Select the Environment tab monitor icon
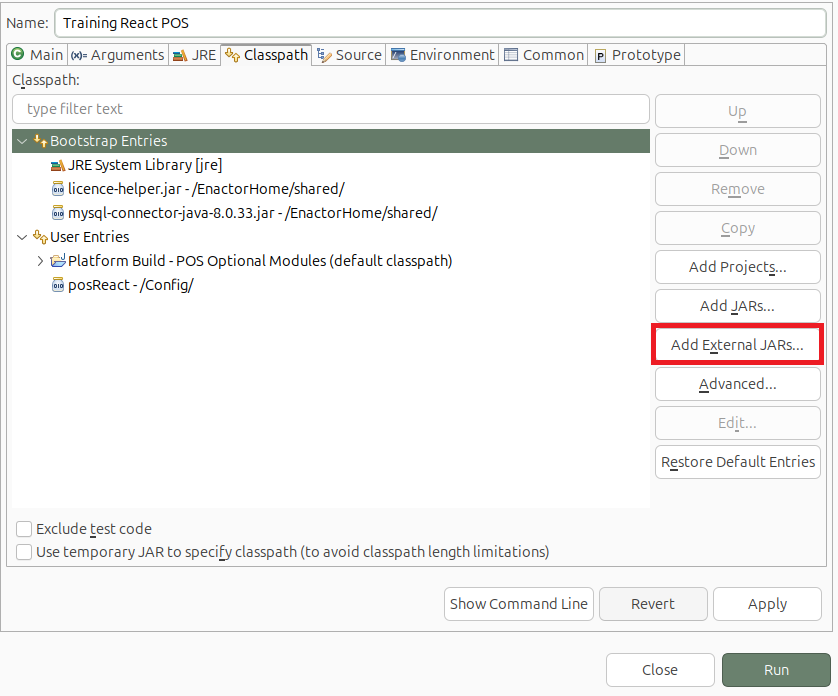Image resolution: width=838 pixels, height=696 pixels. [x=397, y=55]
